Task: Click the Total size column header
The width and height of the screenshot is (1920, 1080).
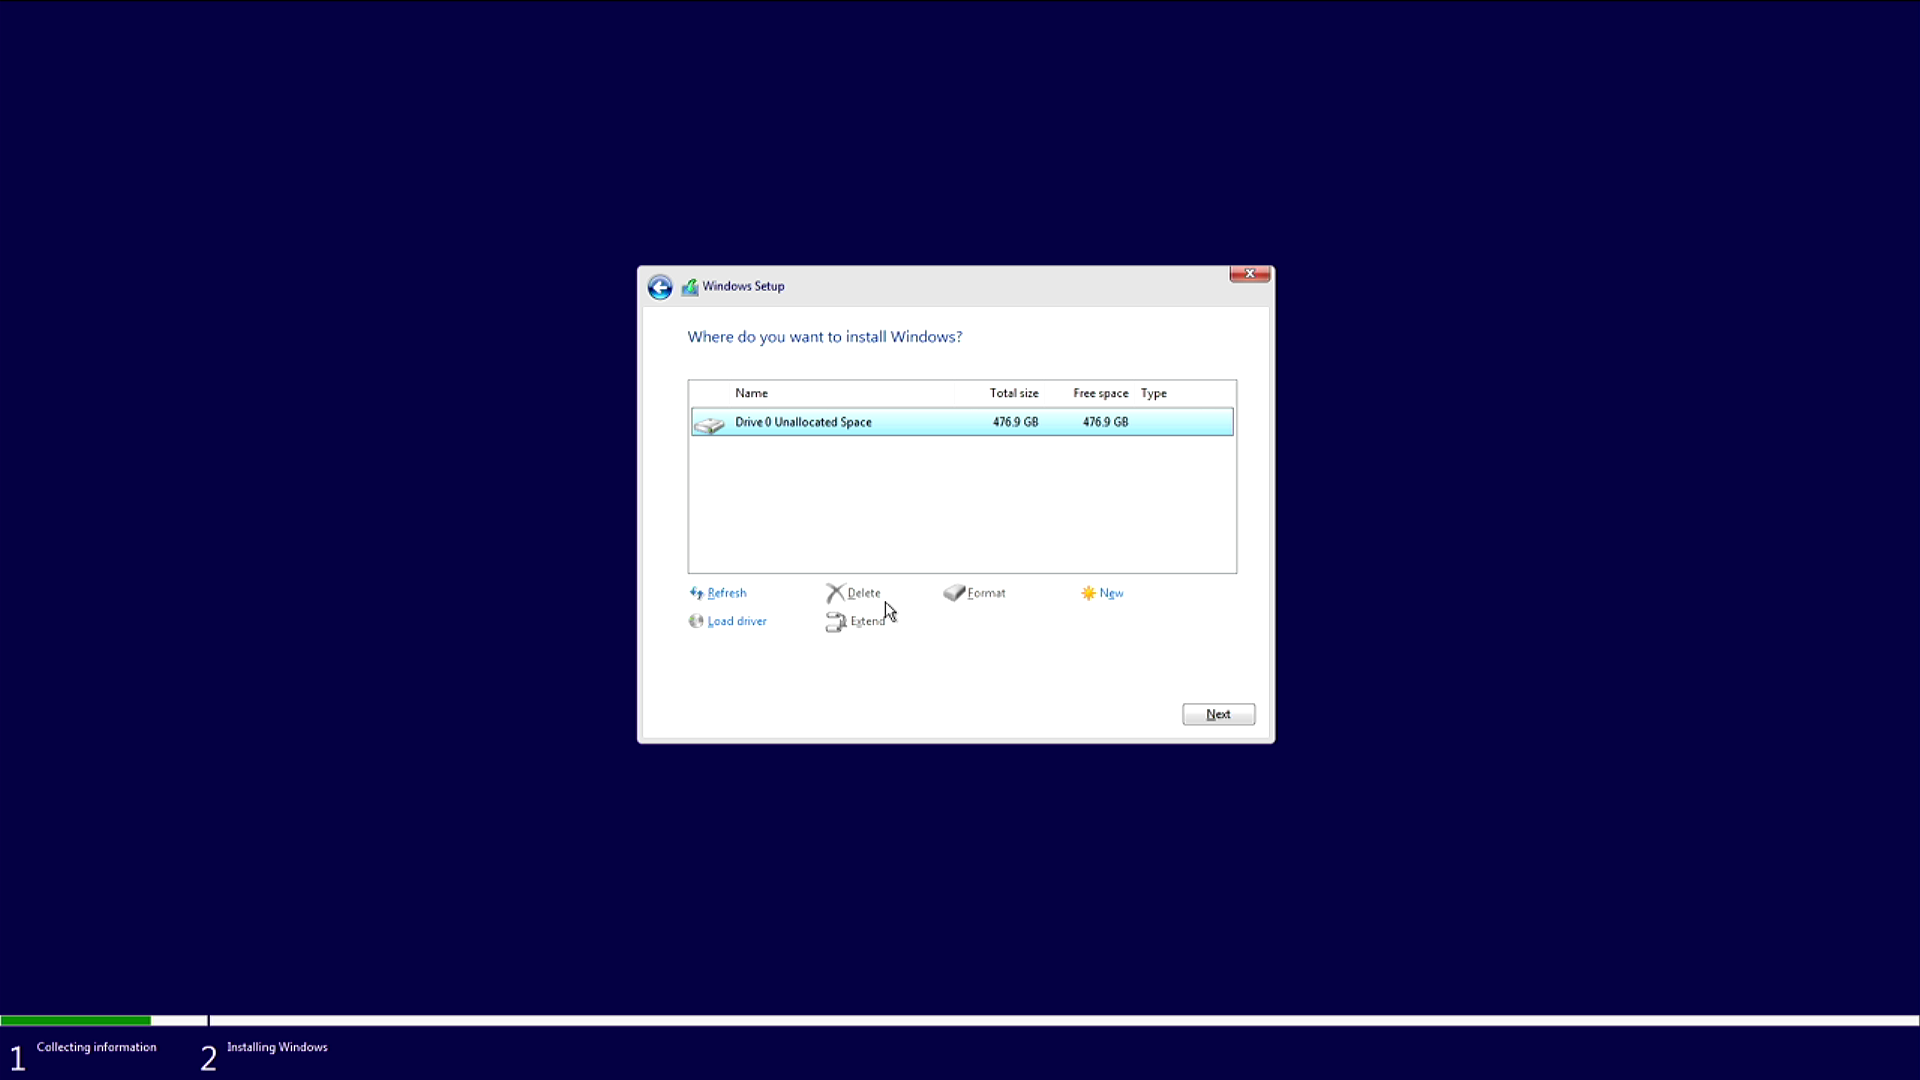Action: coord(1014,393)
